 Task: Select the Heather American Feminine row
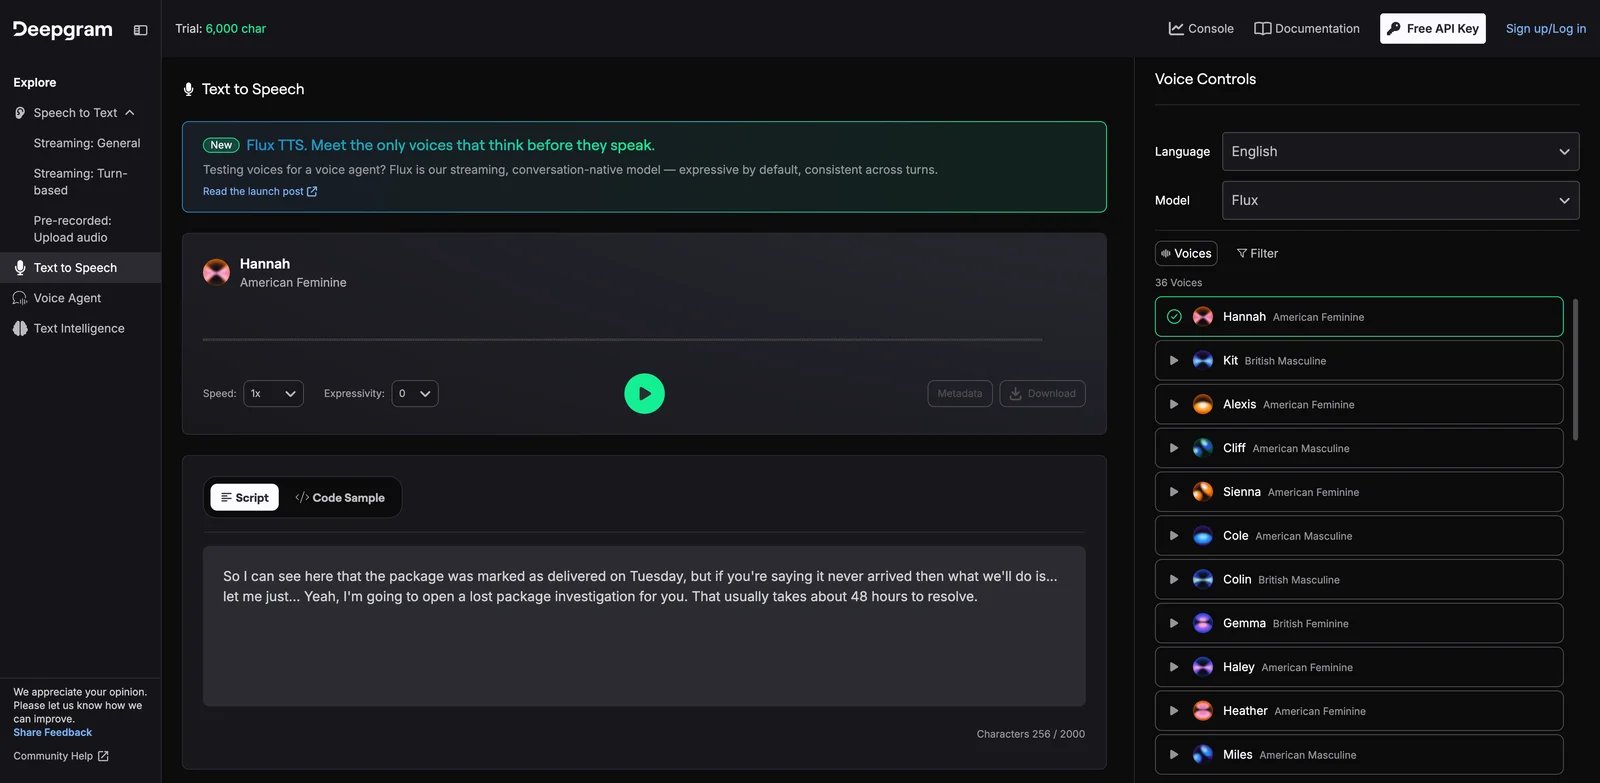pyautogui.click(x=1359, y=711)
